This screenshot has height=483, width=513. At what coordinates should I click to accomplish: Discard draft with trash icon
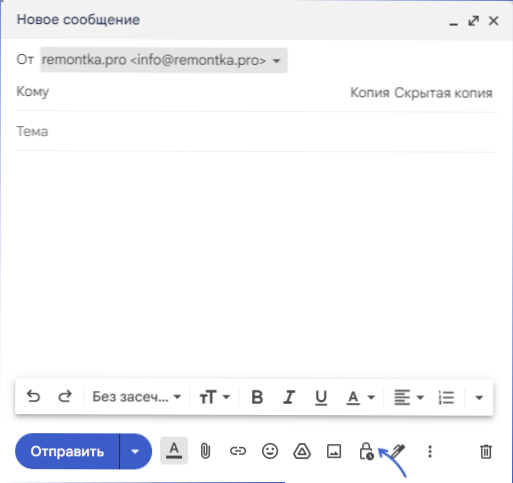pos(486,451)
